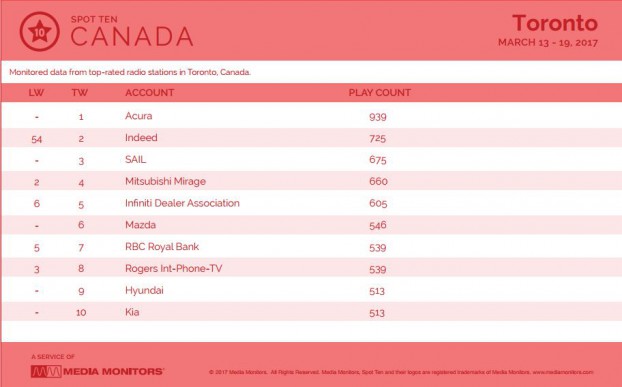Viewport: 622px width, 387px height.
Task: Click Acura's play count 939
Action: [378, 117]
